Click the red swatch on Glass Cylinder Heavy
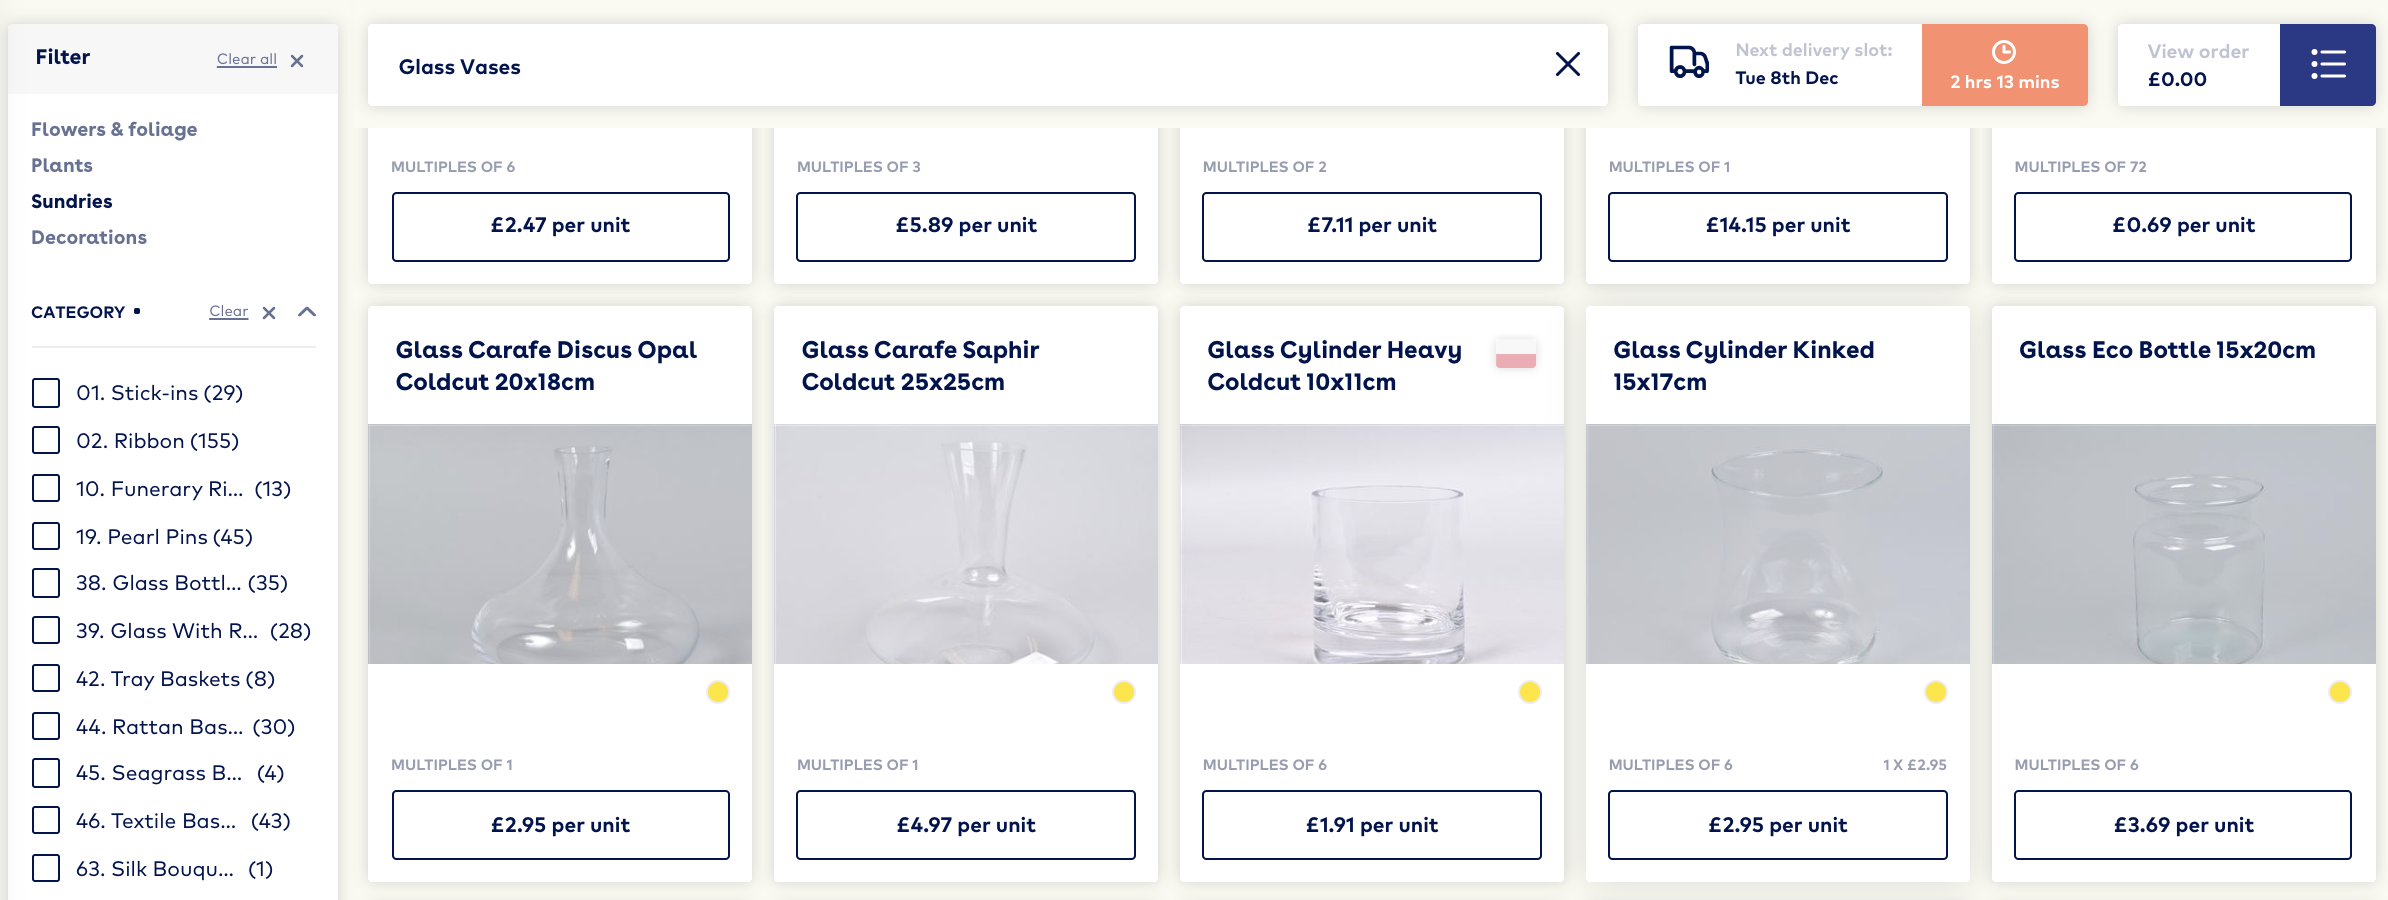The width and height of the screenshot is (2388, 900). (x=1515, y=354)
